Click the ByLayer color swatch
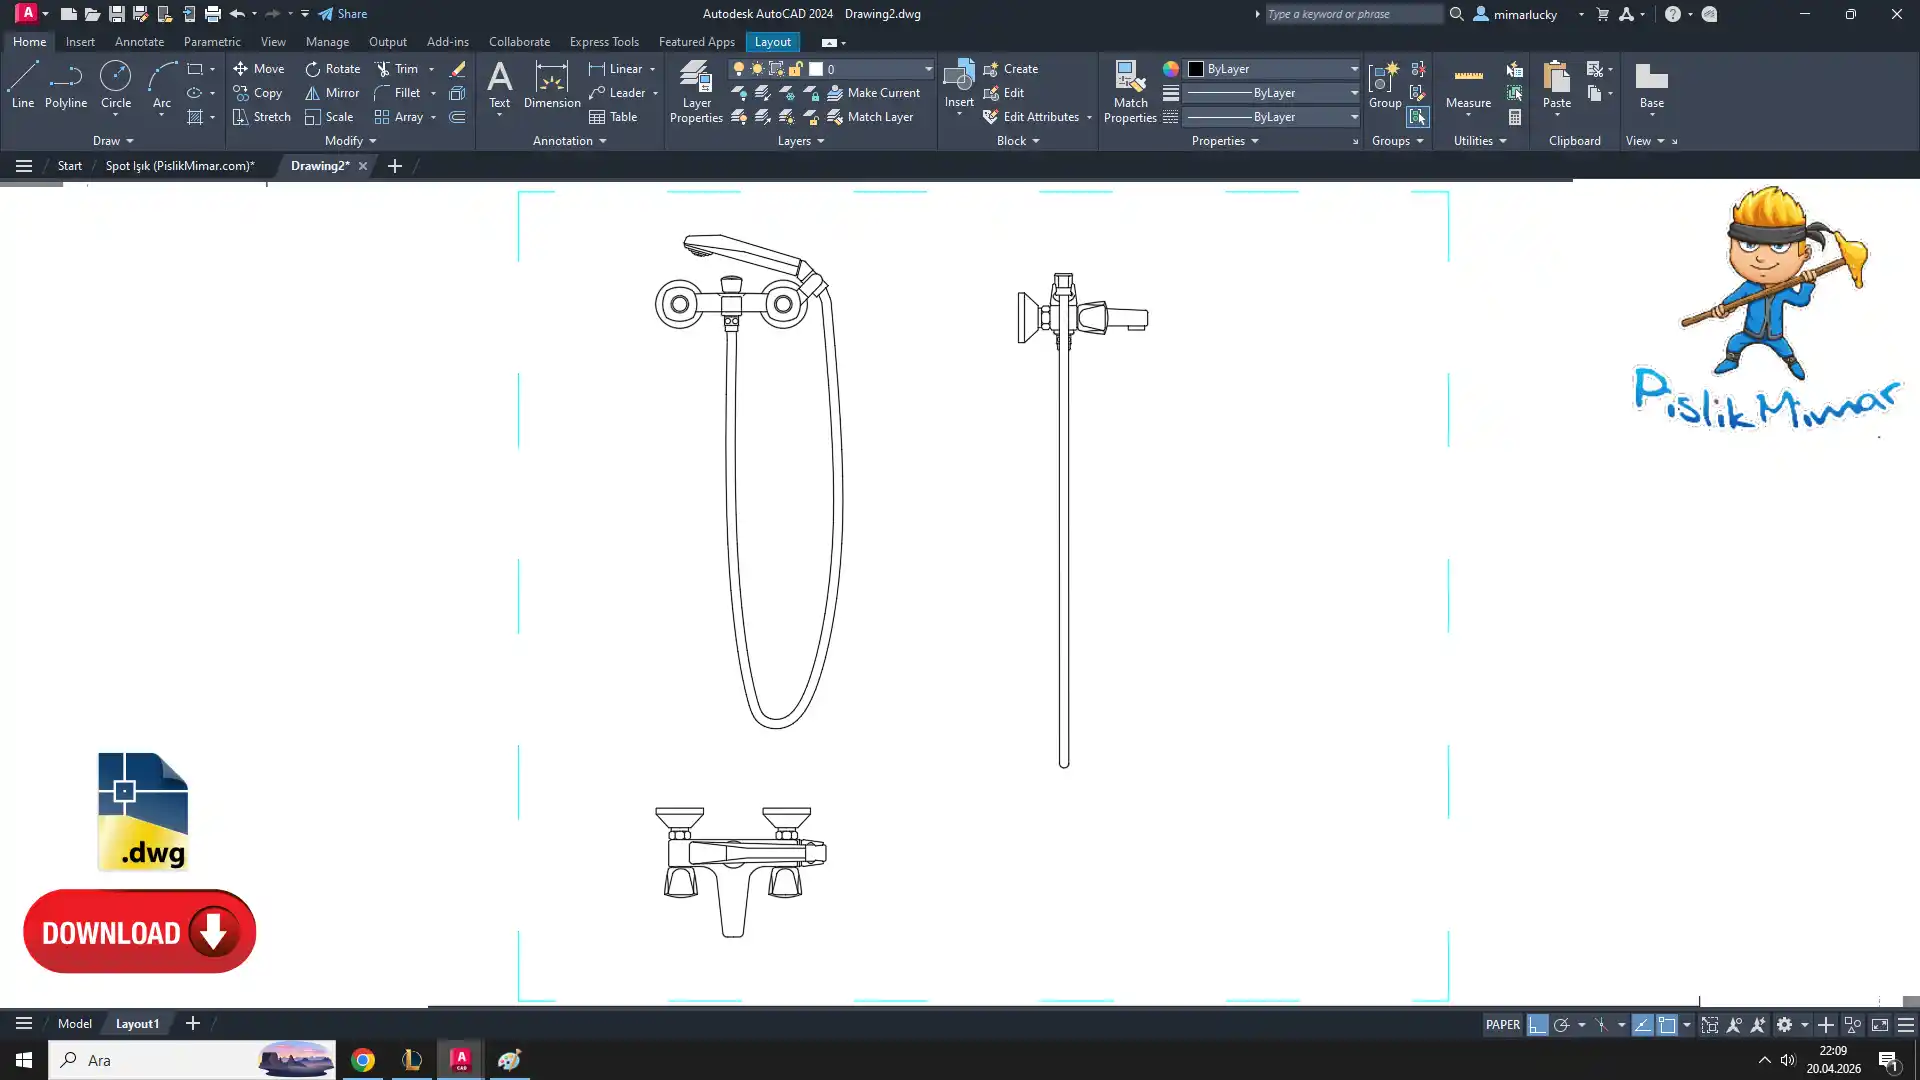The width and height of the screenshot is (1920, 1080). 1196,69
